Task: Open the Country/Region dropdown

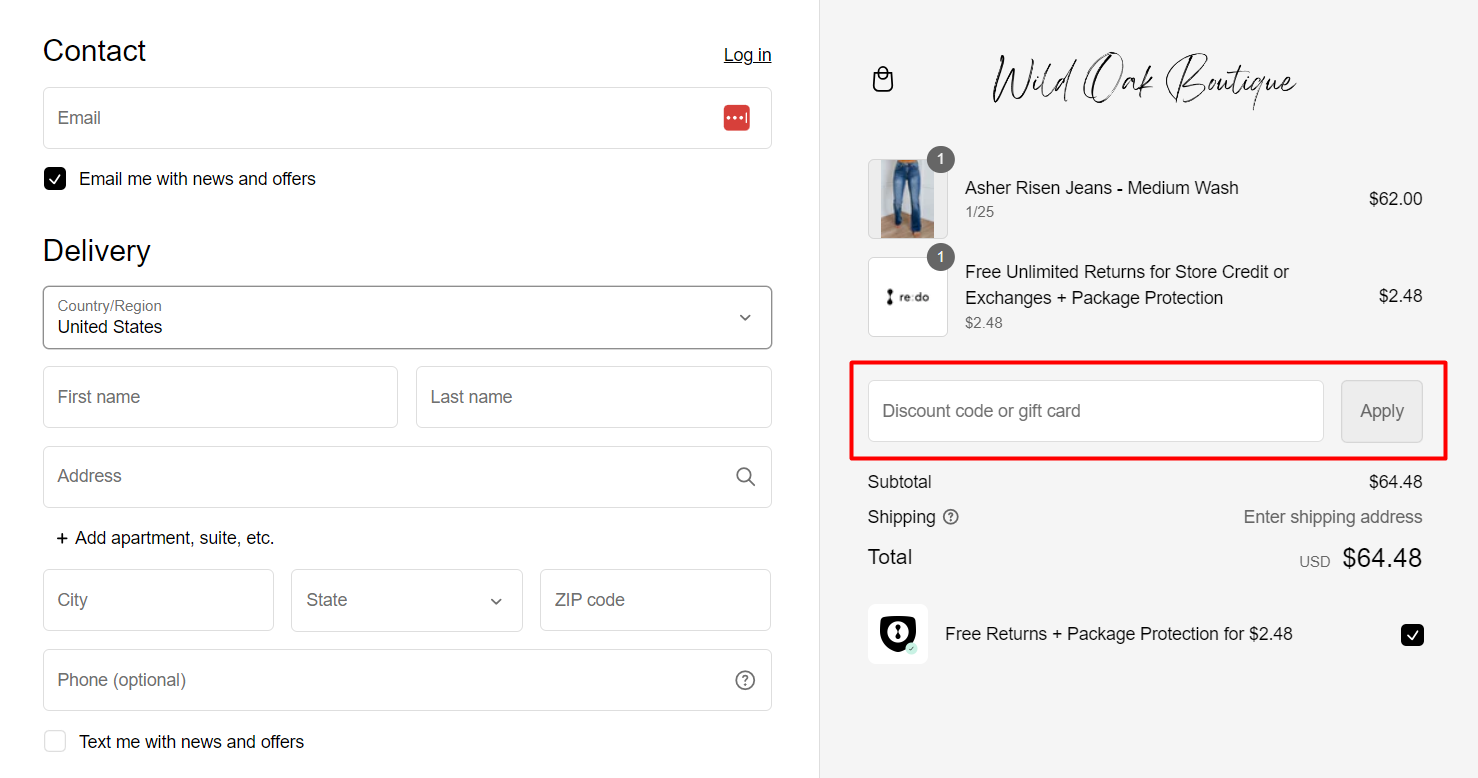Action: 407,317
